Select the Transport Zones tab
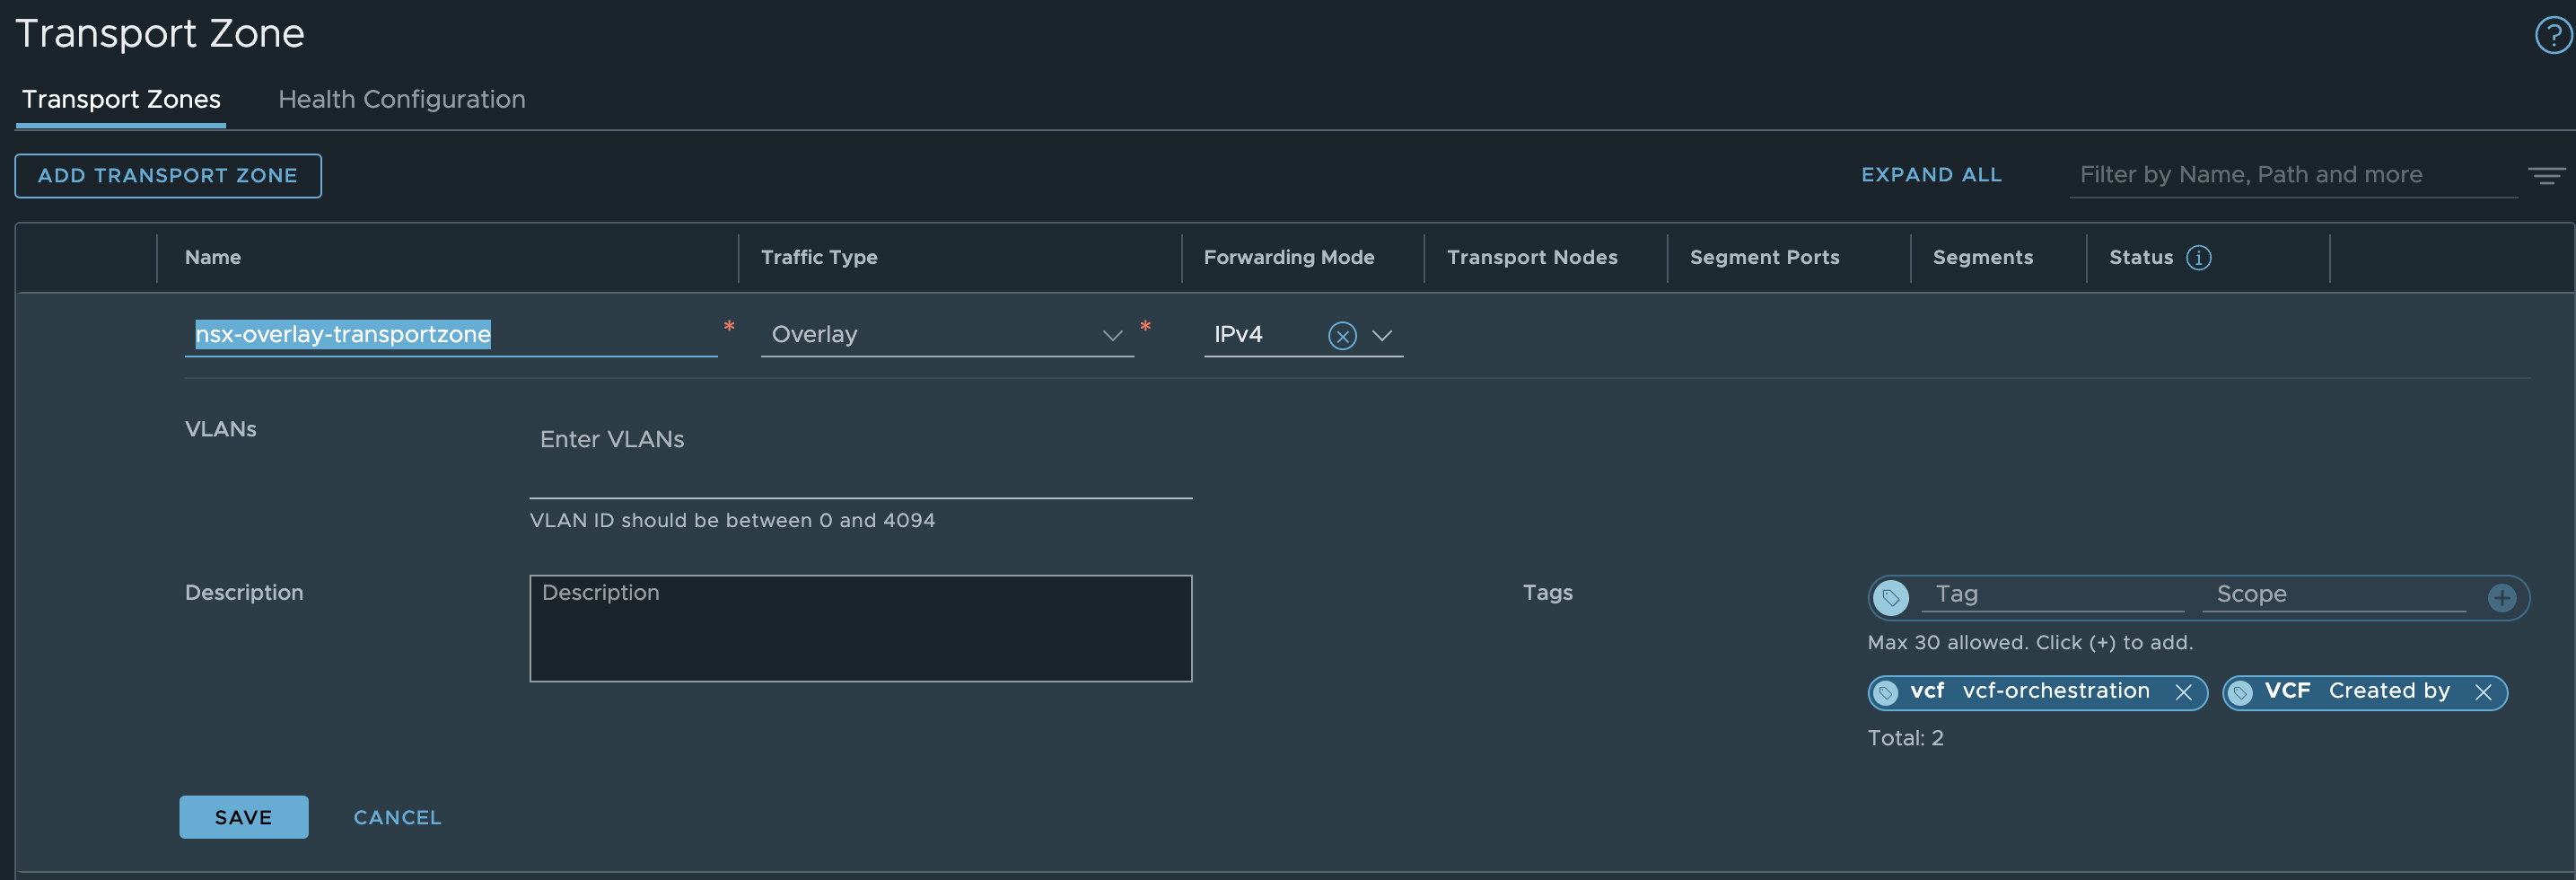Screen dimensions: 2576x880 tap(121, 99)
